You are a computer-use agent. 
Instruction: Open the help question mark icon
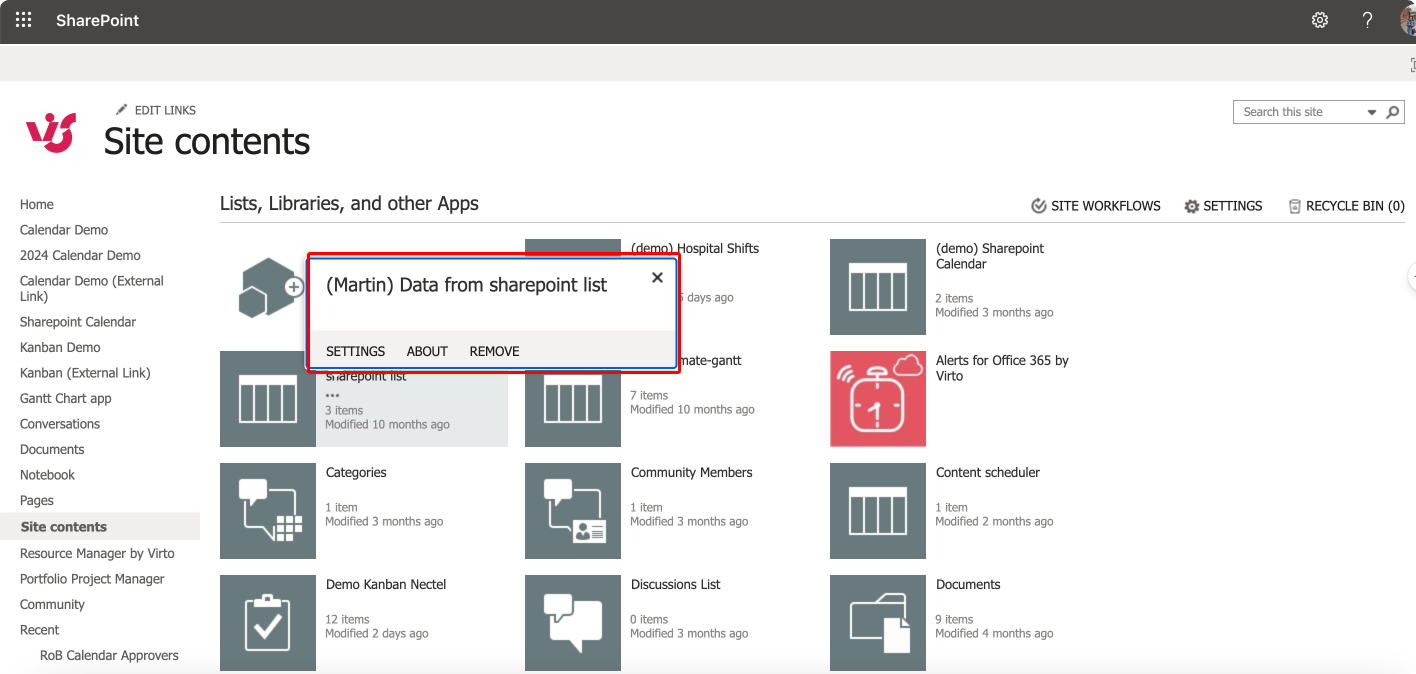(x=1368, y=20)
